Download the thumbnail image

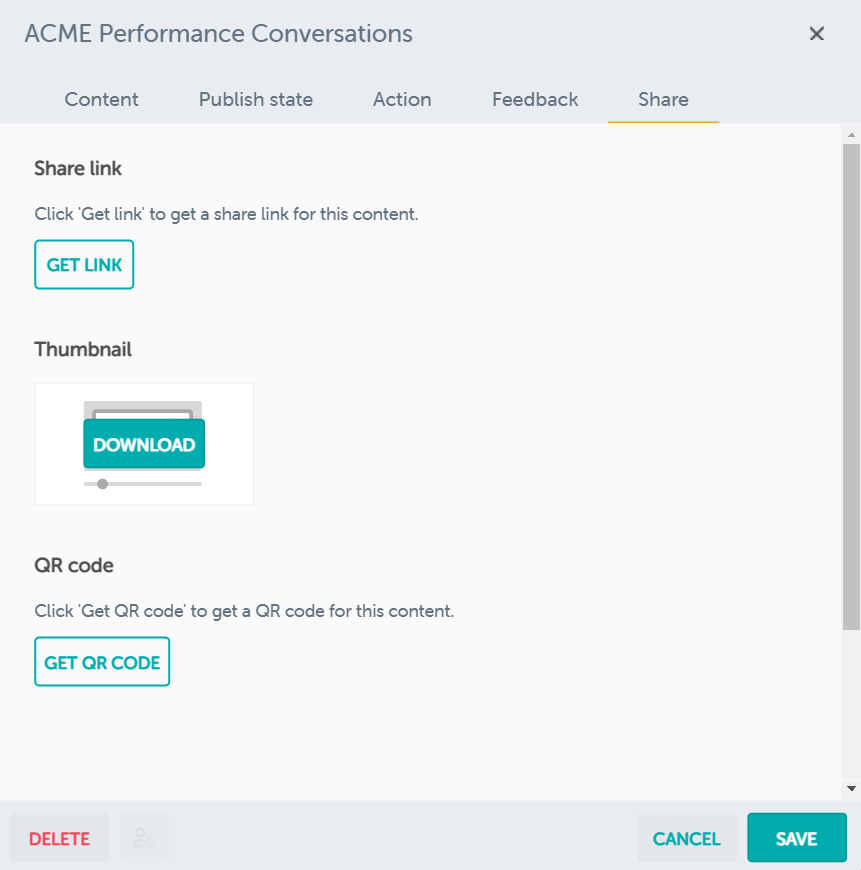144,445
